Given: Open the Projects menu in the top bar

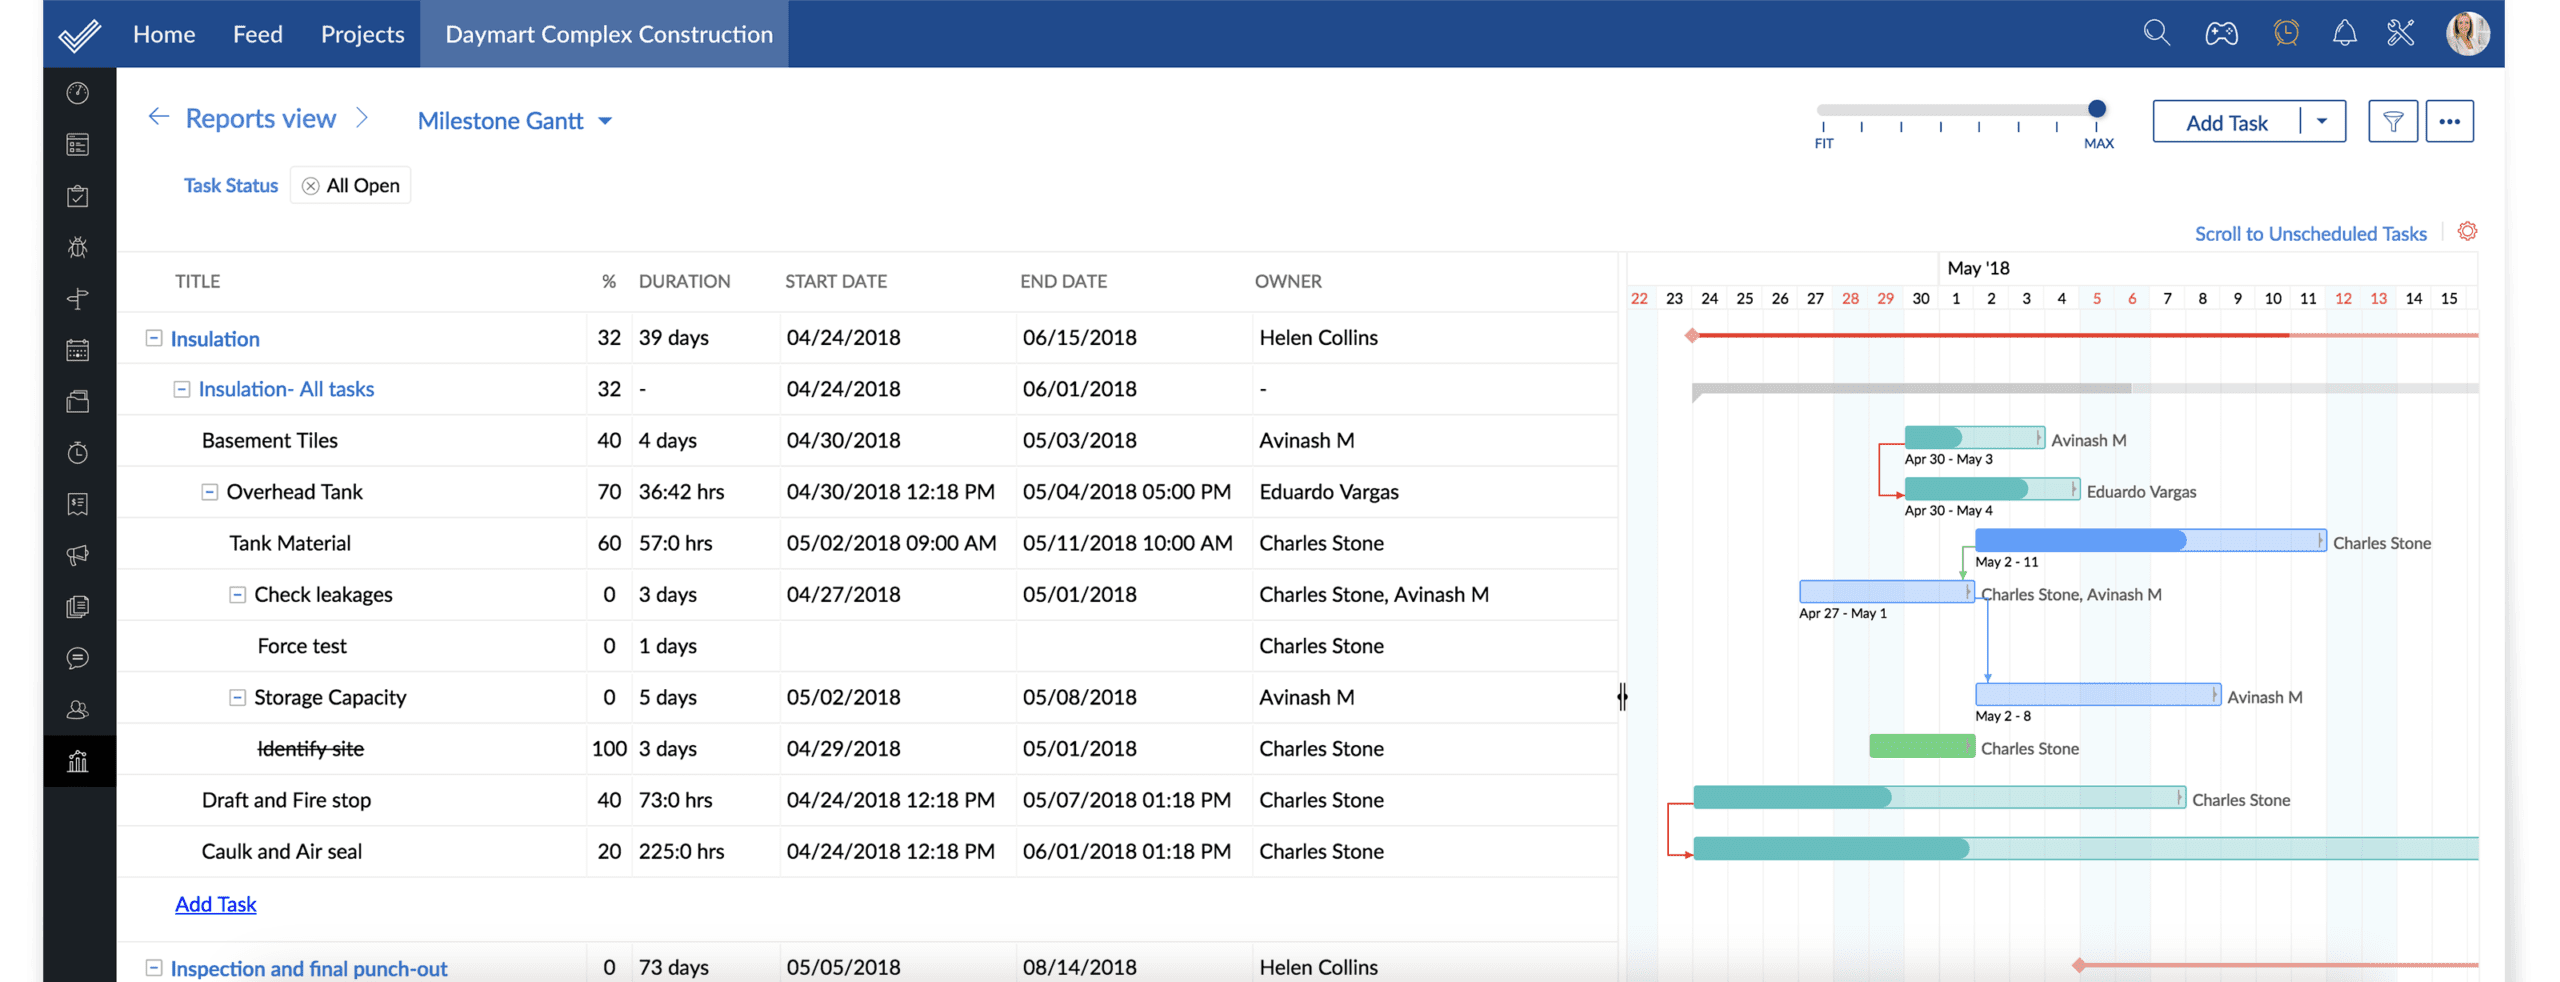Looking at the screenshot, I should pos(362,33).
